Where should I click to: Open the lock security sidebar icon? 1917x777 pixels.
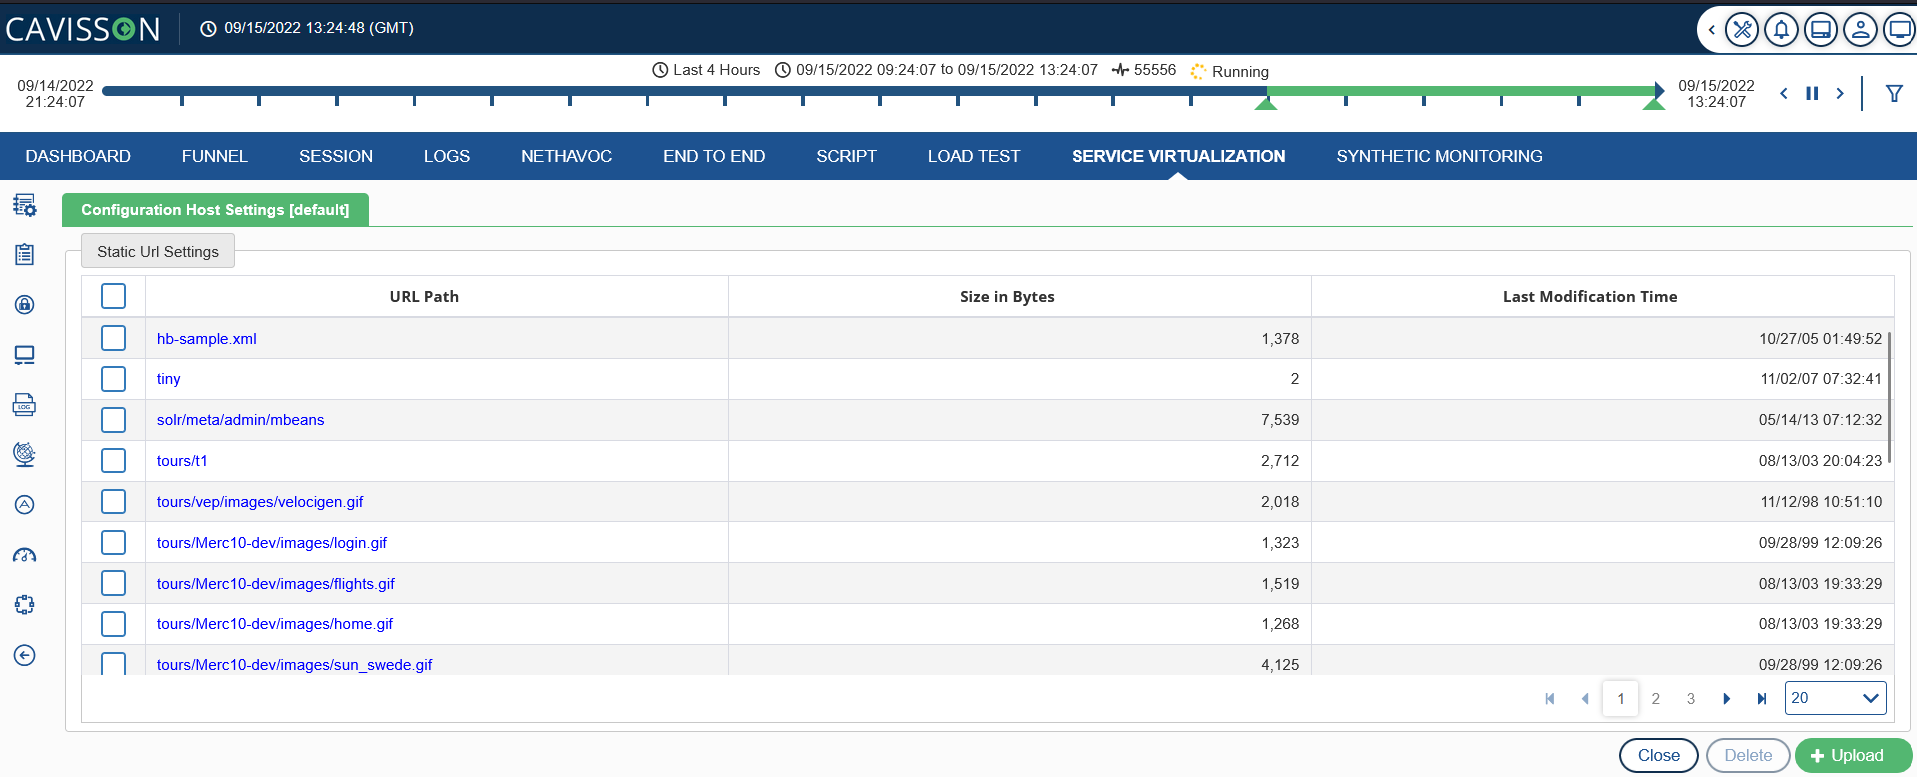click(25, 305)
